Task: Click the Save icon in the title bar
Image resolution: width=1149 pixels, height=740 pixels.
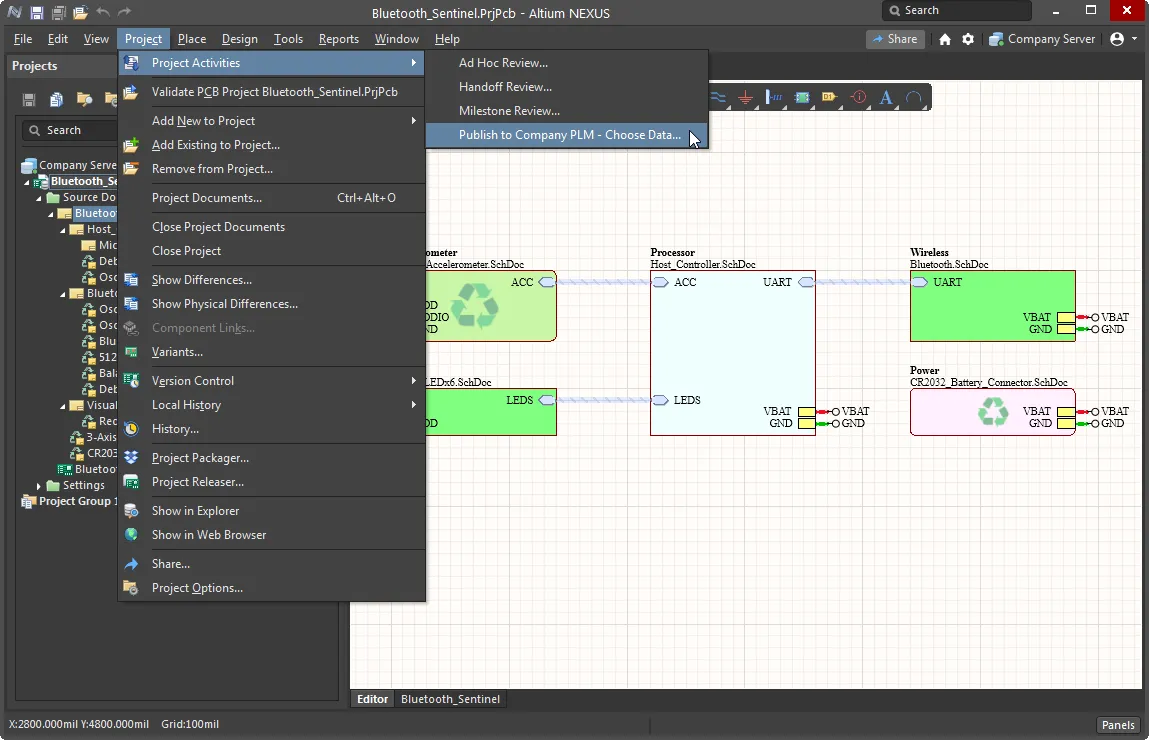Action: (37, 12)
